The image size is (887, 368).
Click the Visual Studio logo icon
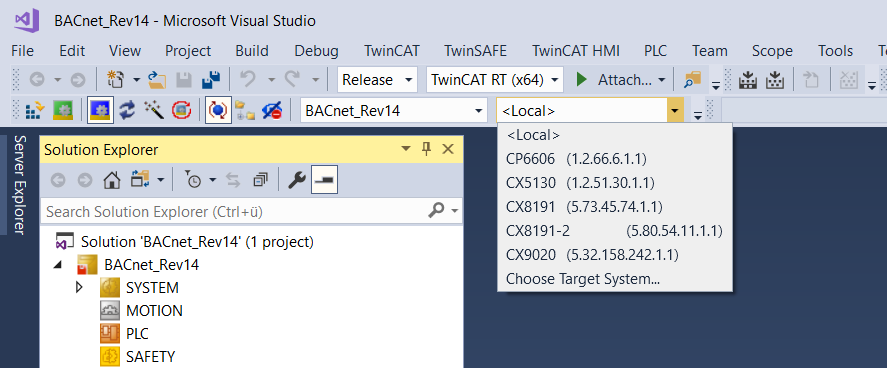point(28,21)
